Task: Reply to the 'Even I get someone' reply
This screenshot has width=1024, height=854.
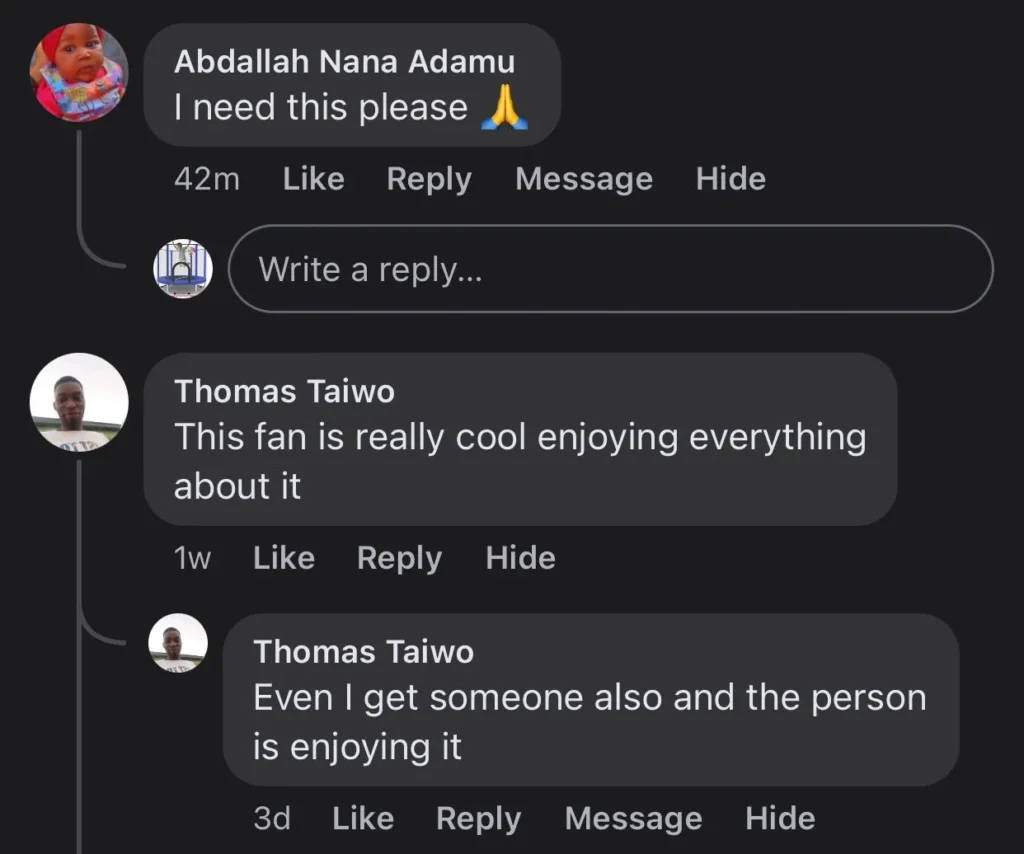Action: (478, 819)
